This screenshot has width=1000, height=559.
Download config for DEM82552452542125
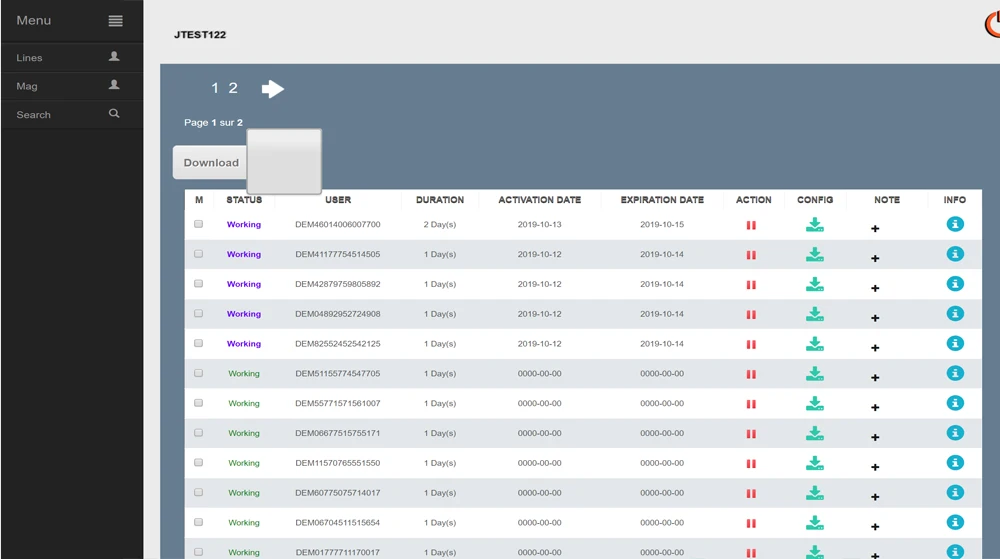(x=814, y=344)
